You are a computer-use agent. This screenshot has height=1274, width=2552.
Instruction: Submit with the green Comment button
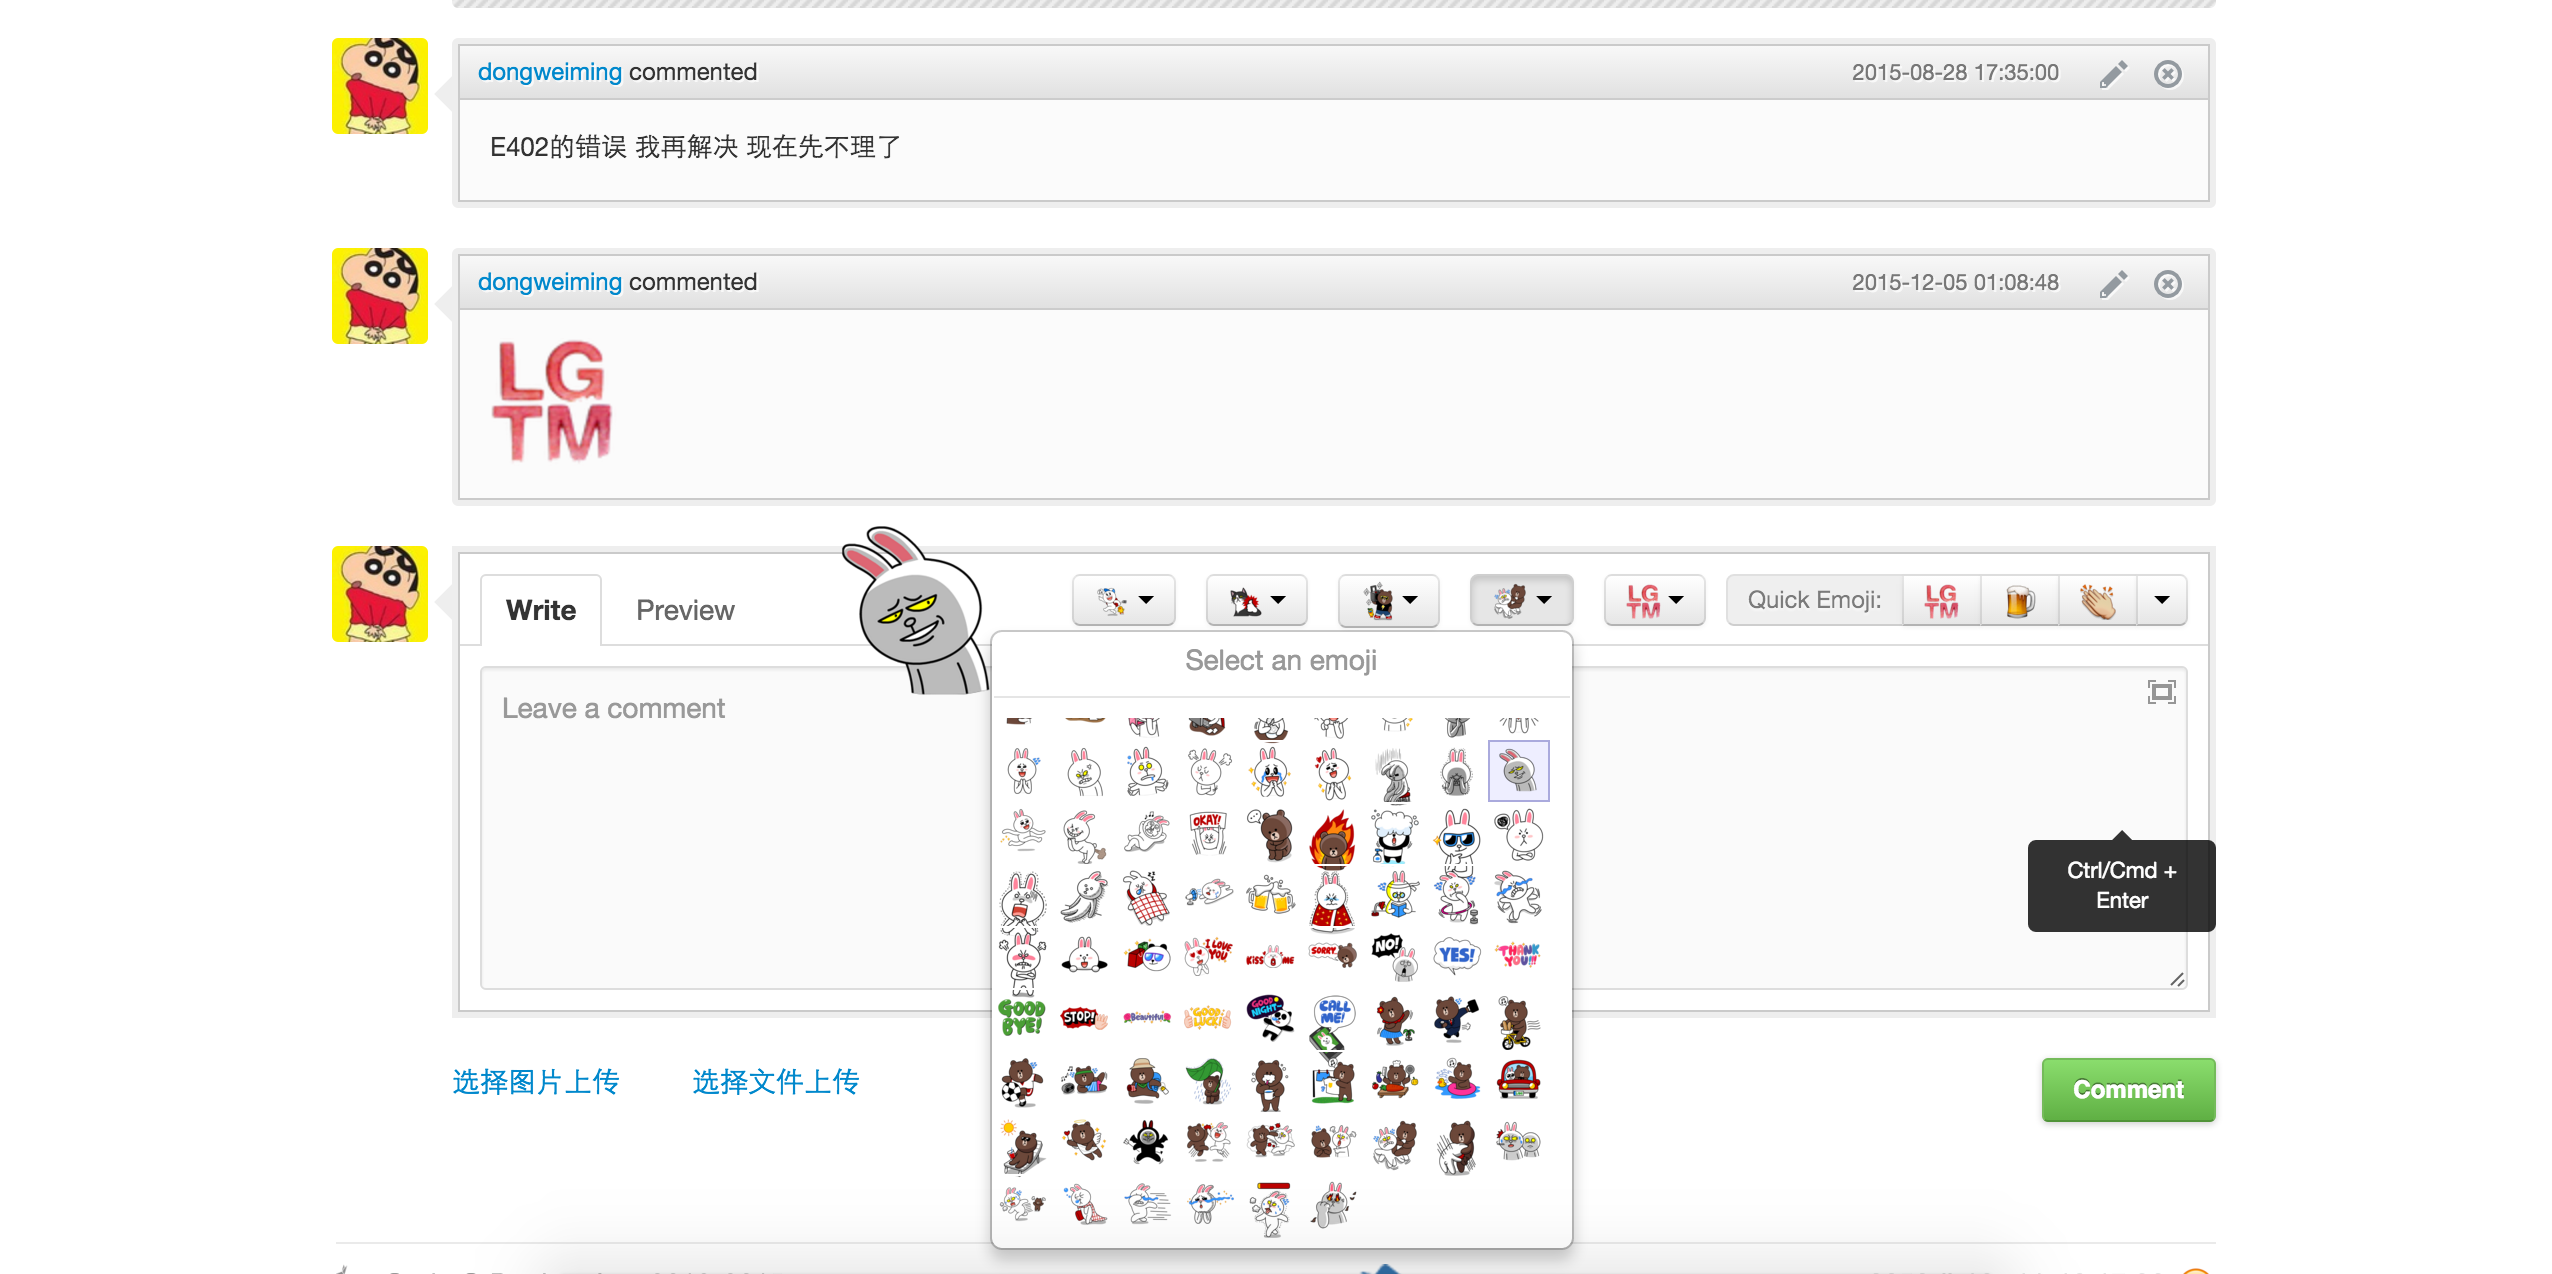click(x=2128, y=1090)
